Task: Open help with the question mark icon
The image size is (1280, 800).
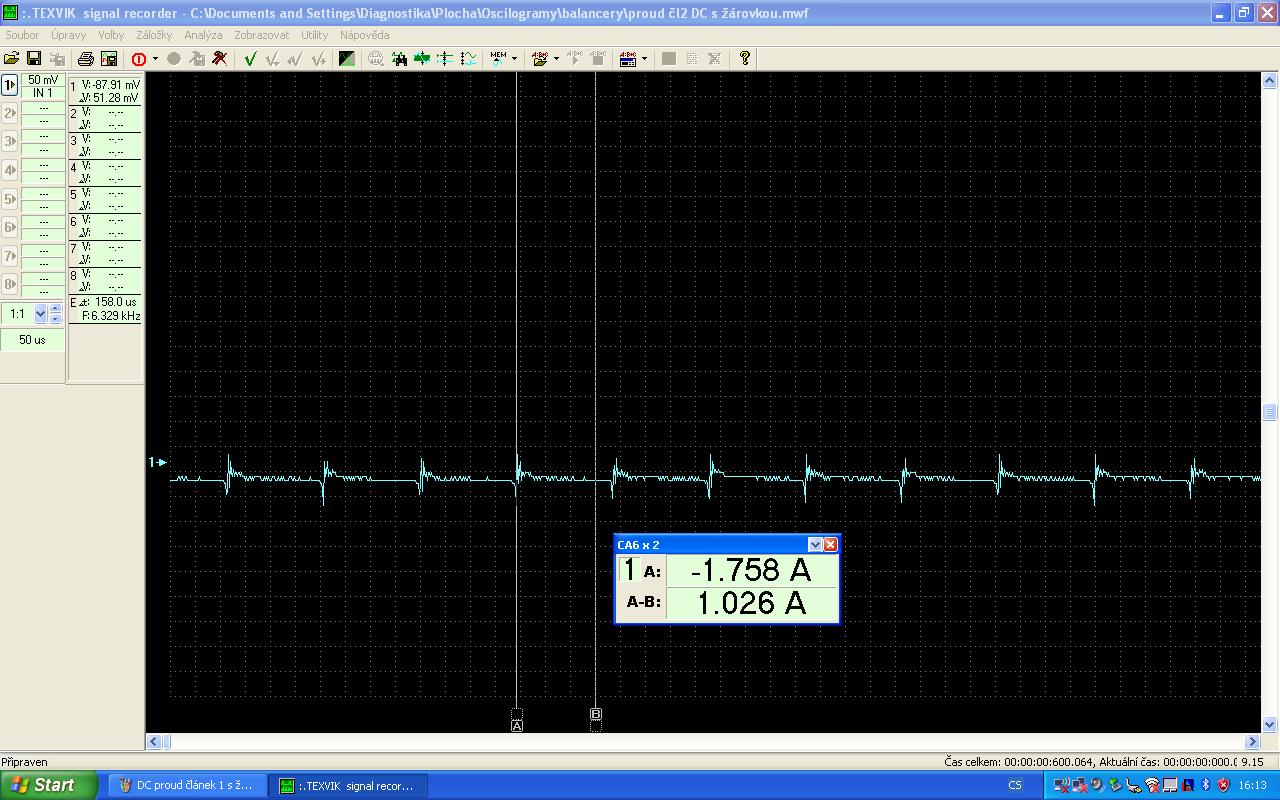Action: tap(744, 59)
